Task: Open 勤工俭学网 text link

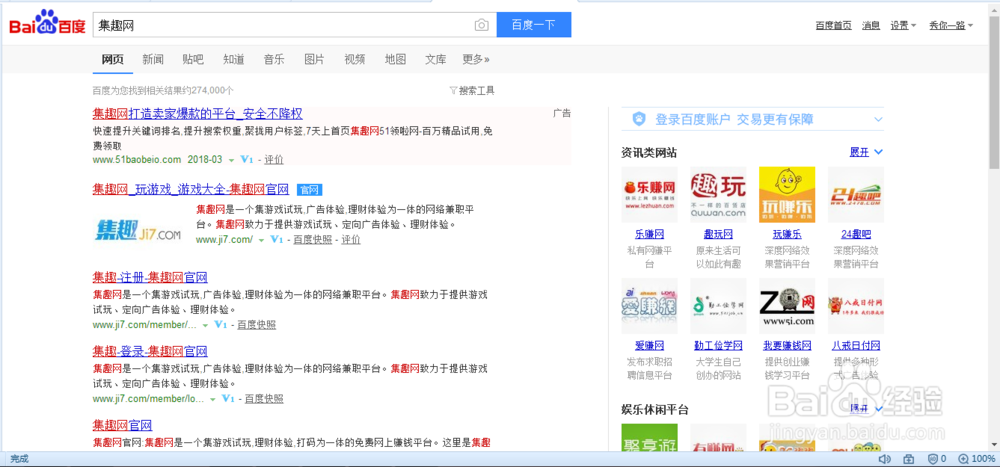Action: tap(718, 346)
